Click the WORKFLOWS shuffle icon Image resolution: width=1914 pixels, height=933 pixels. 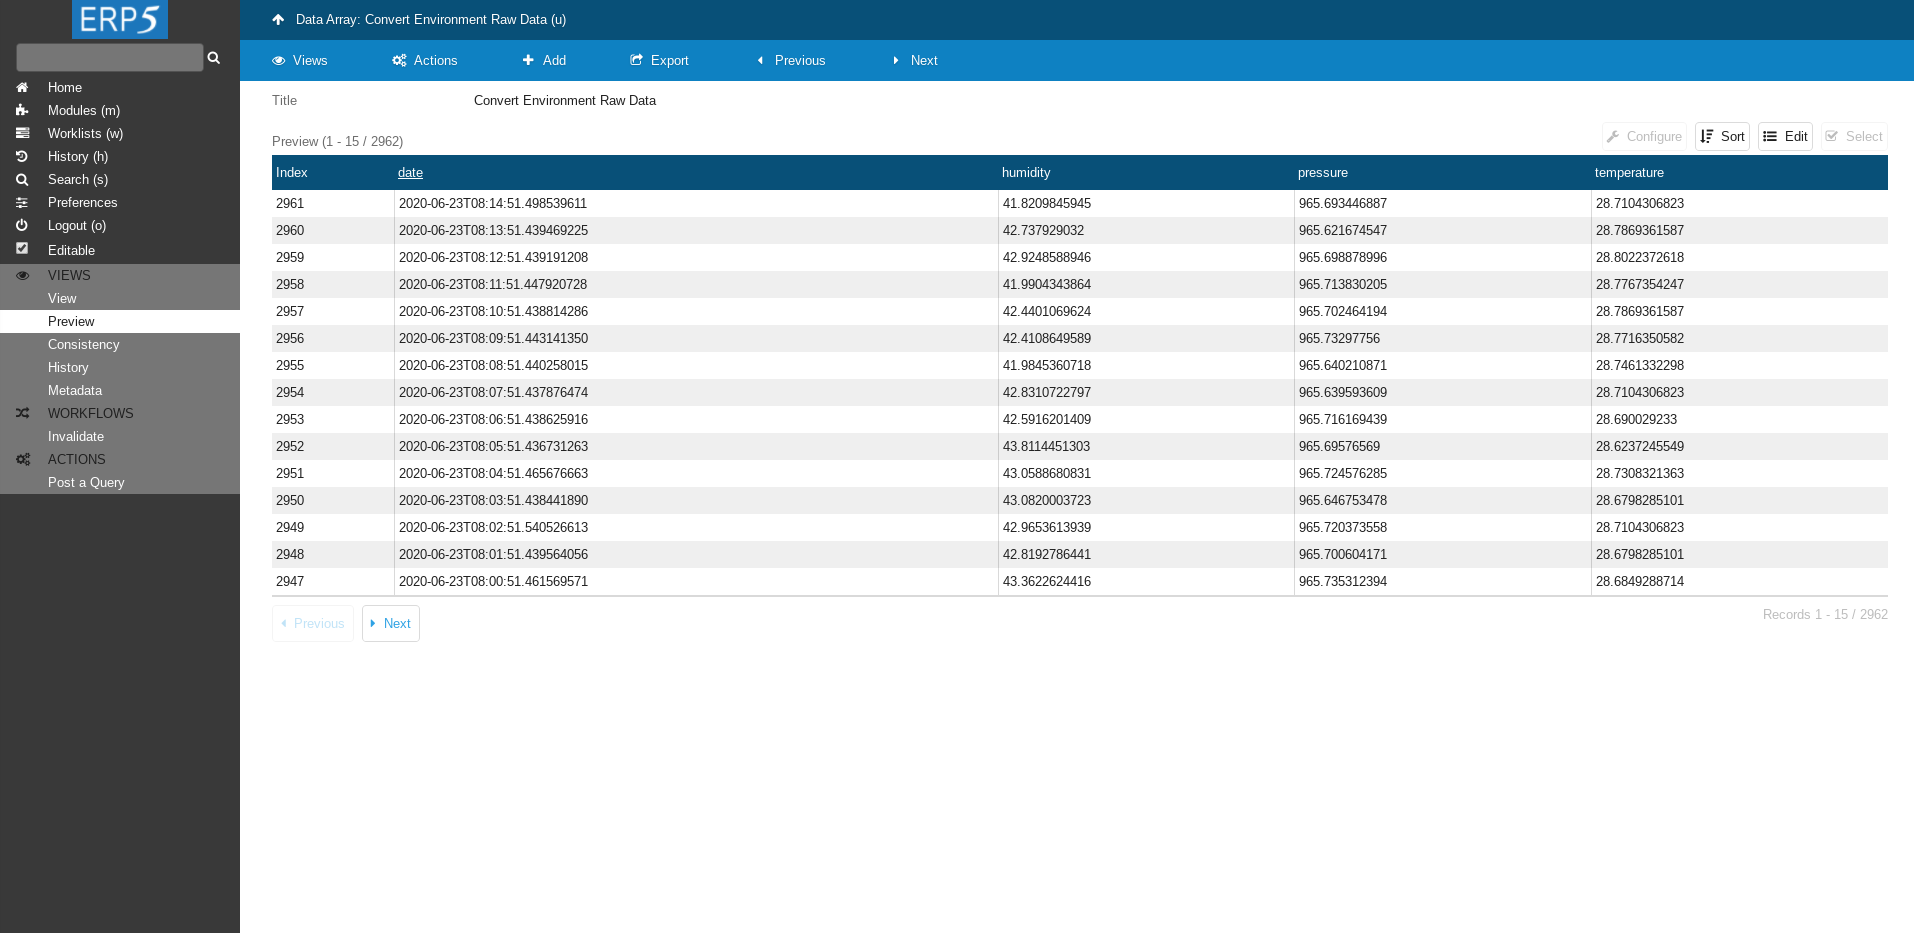tap(22, 413)
